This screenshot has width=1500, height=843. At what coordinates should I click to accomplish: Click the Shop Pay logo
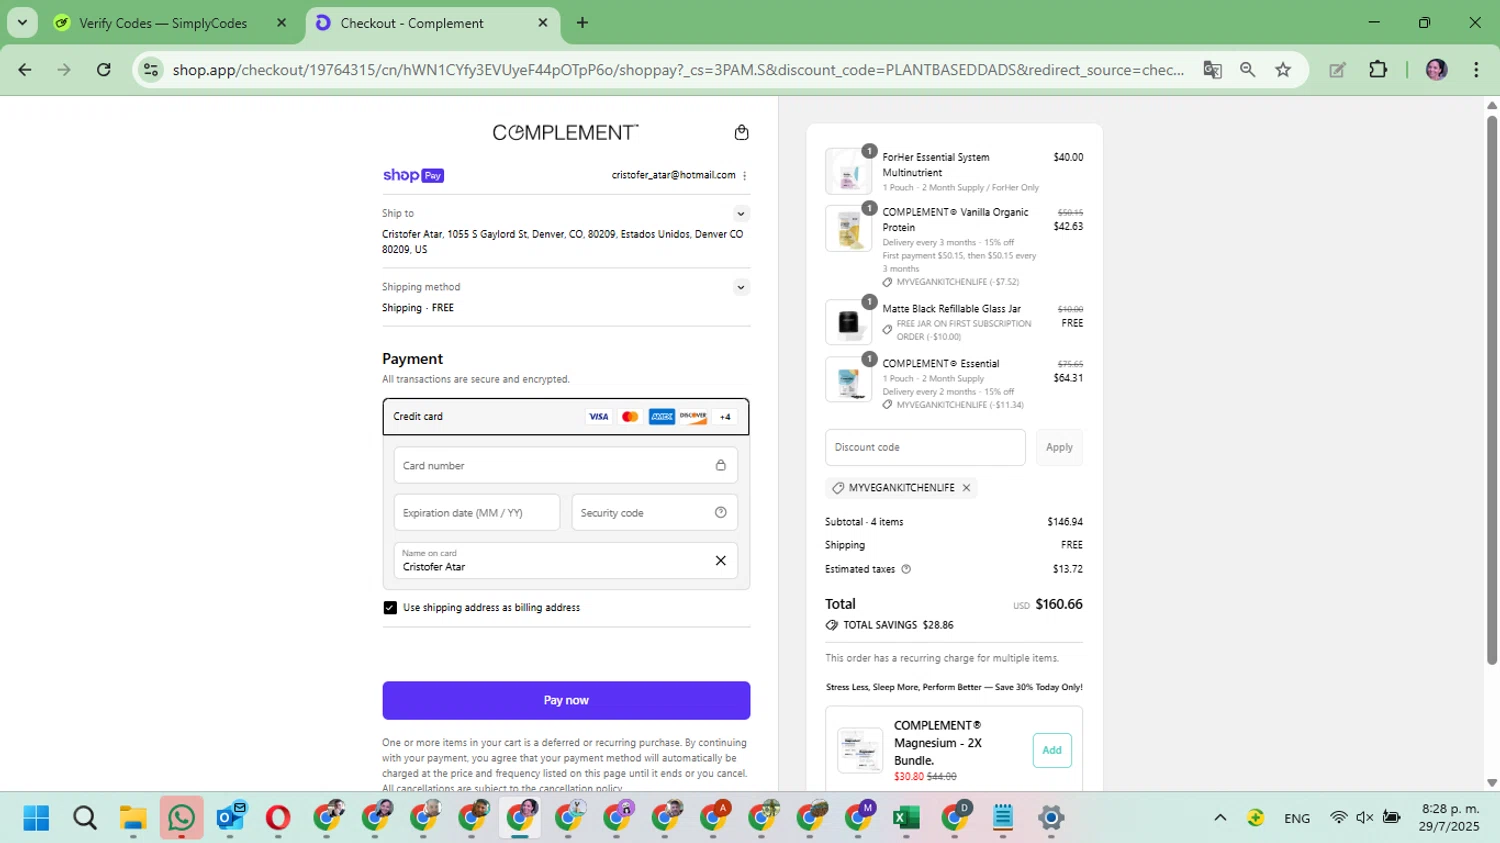(x=413, y=176)
